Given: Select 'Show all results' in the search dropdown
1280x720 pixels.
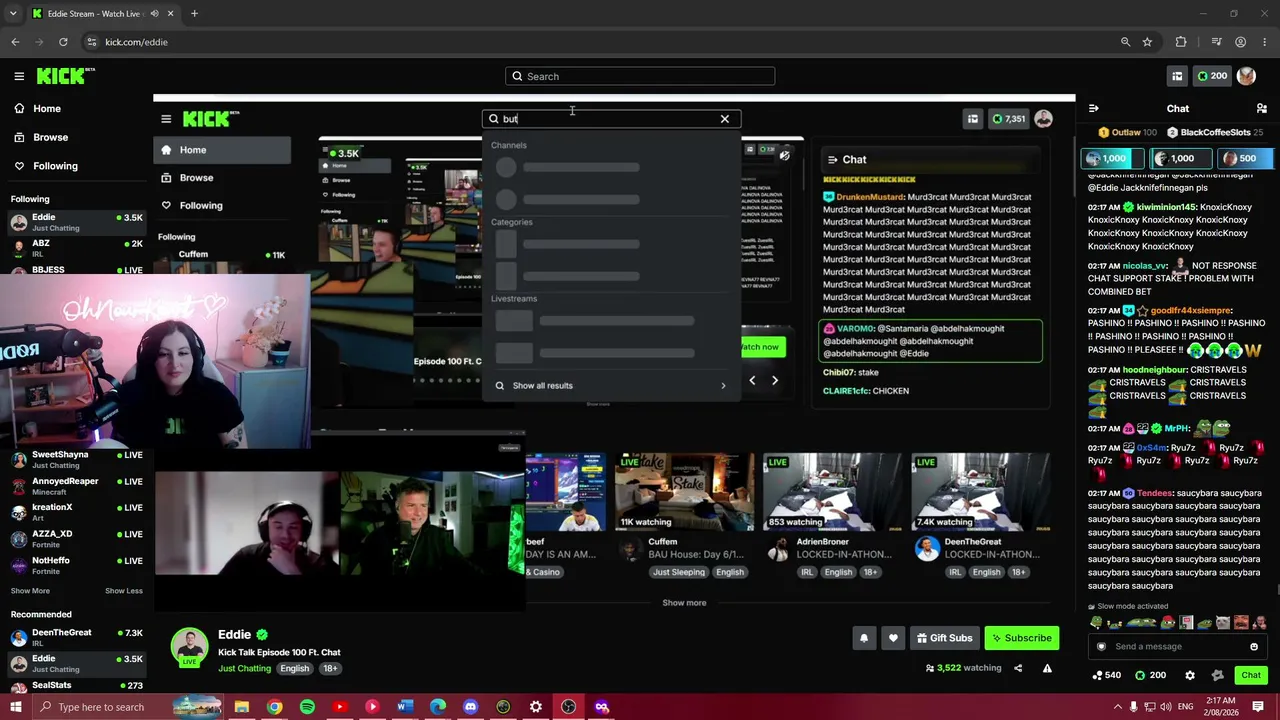Looking at the screenshot, I should pos(611,385).
